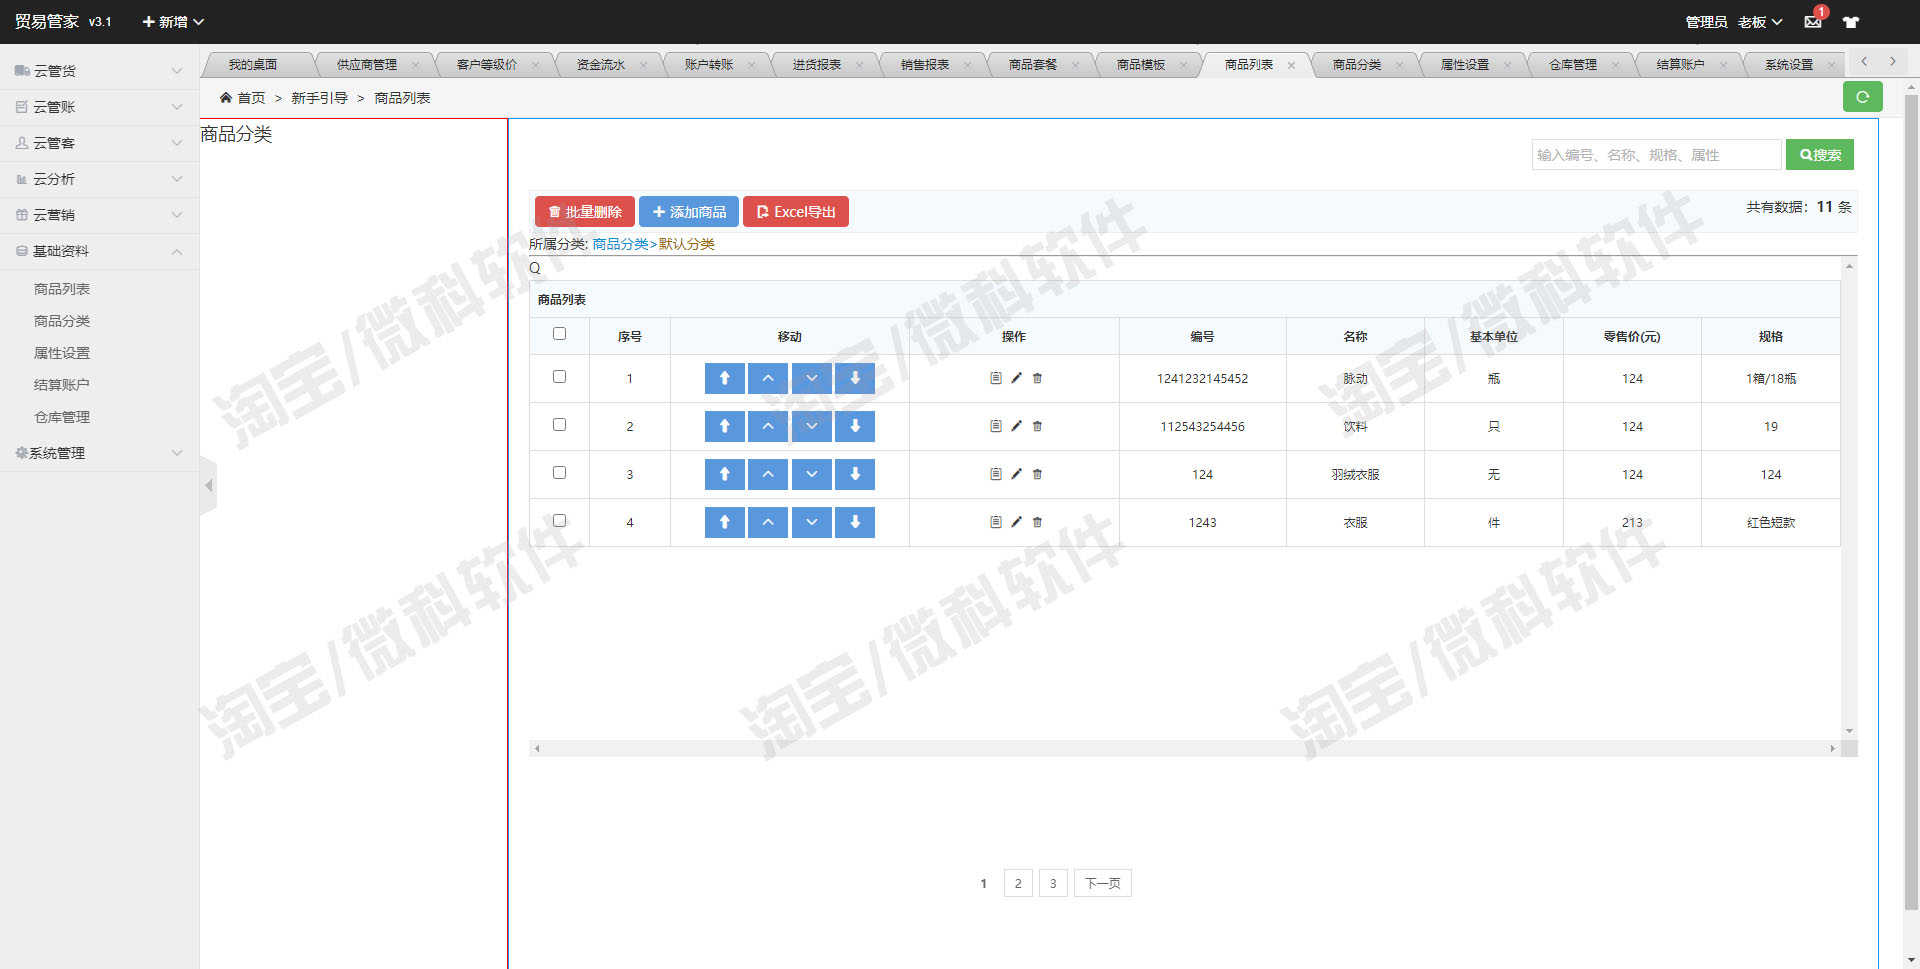Edit product 112543254456 with pencil icon
This screenshot has height=969, width=1920.
pos(1016,426)
